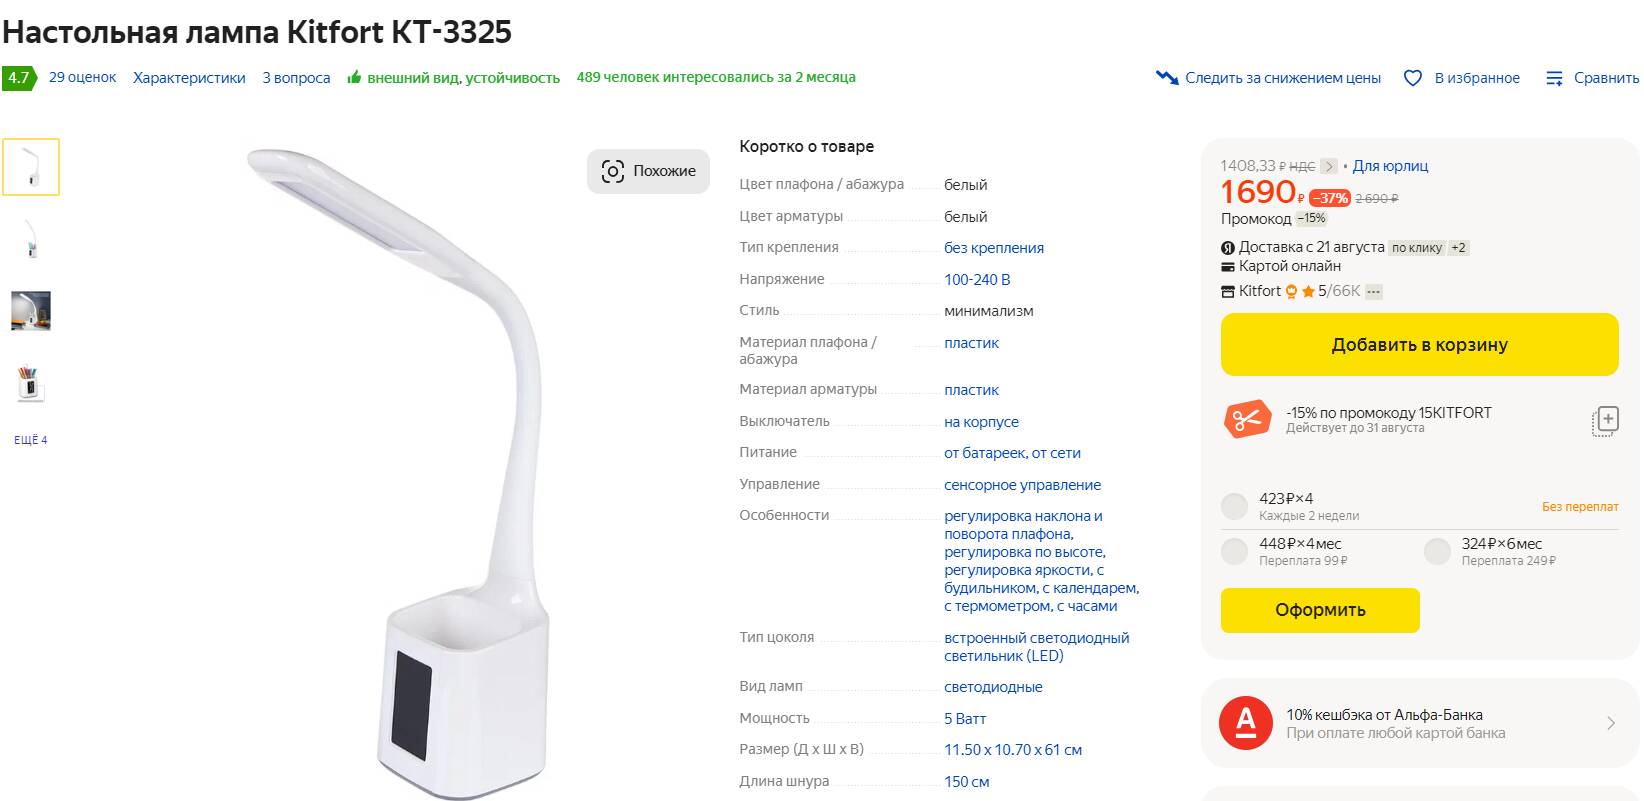Click the compare list icon
Image resolution: width=1644 pixels, height=801 pixels.
[1554, 78]
